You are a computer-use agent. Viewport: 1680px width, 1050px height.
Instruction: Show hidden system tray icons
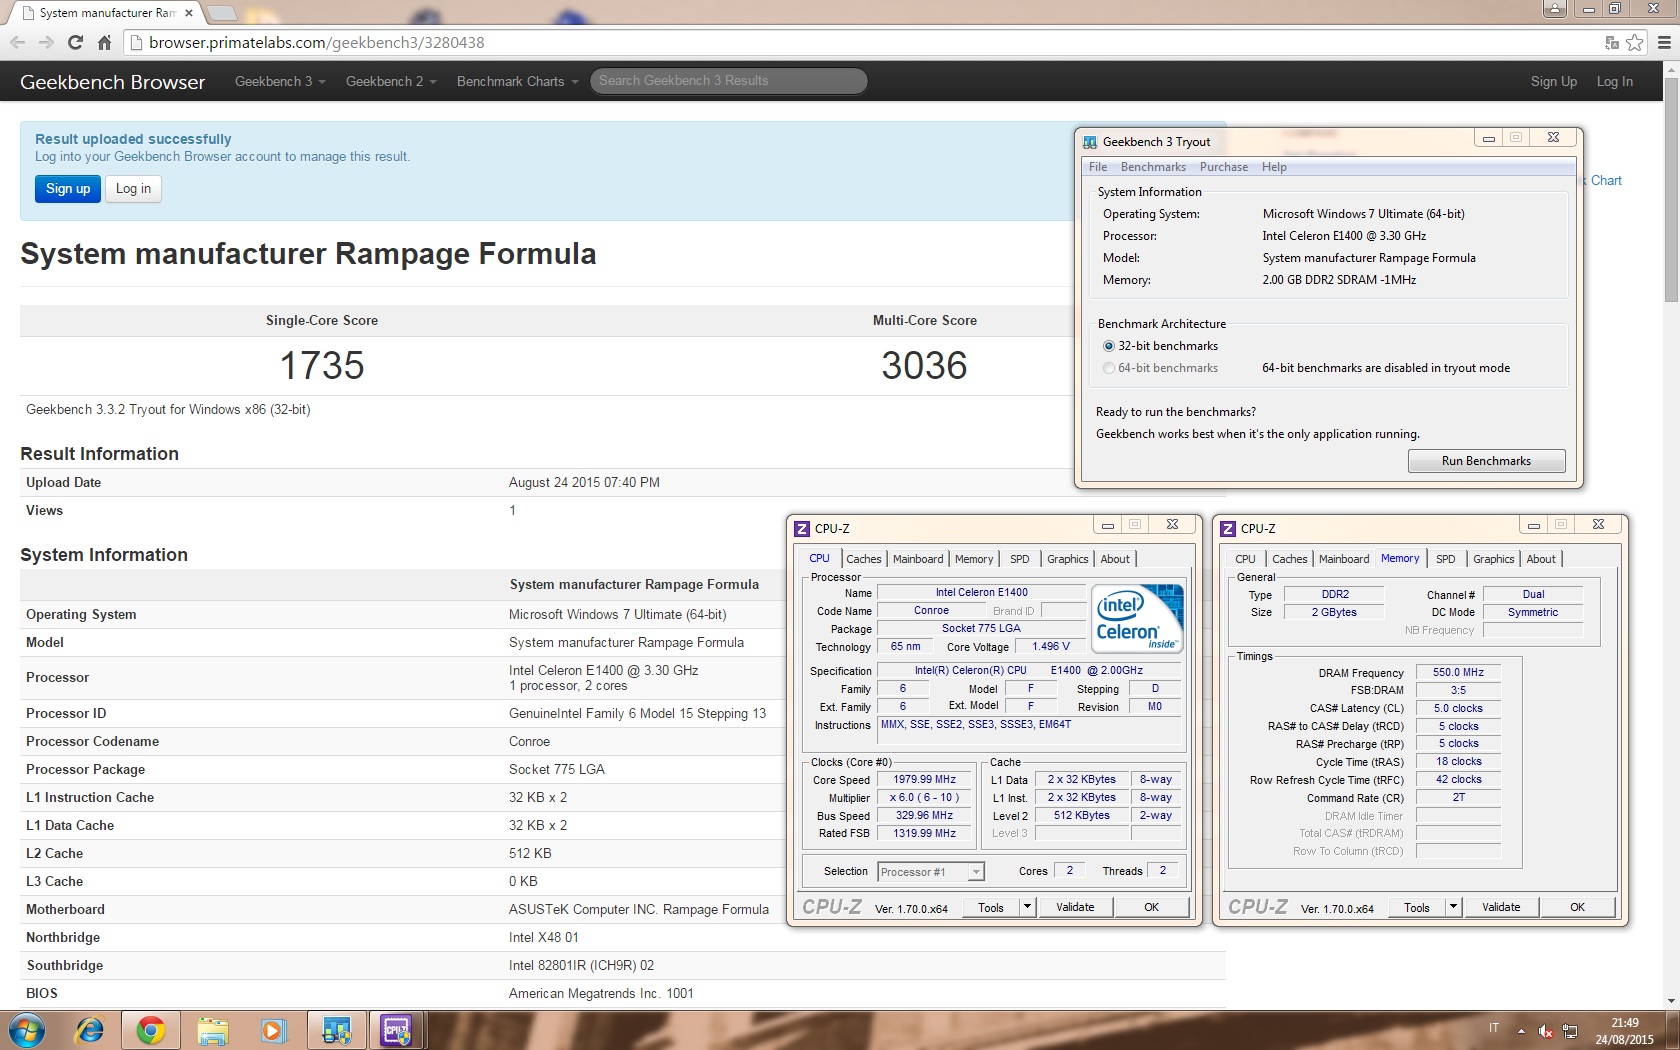point(1521,1031)
